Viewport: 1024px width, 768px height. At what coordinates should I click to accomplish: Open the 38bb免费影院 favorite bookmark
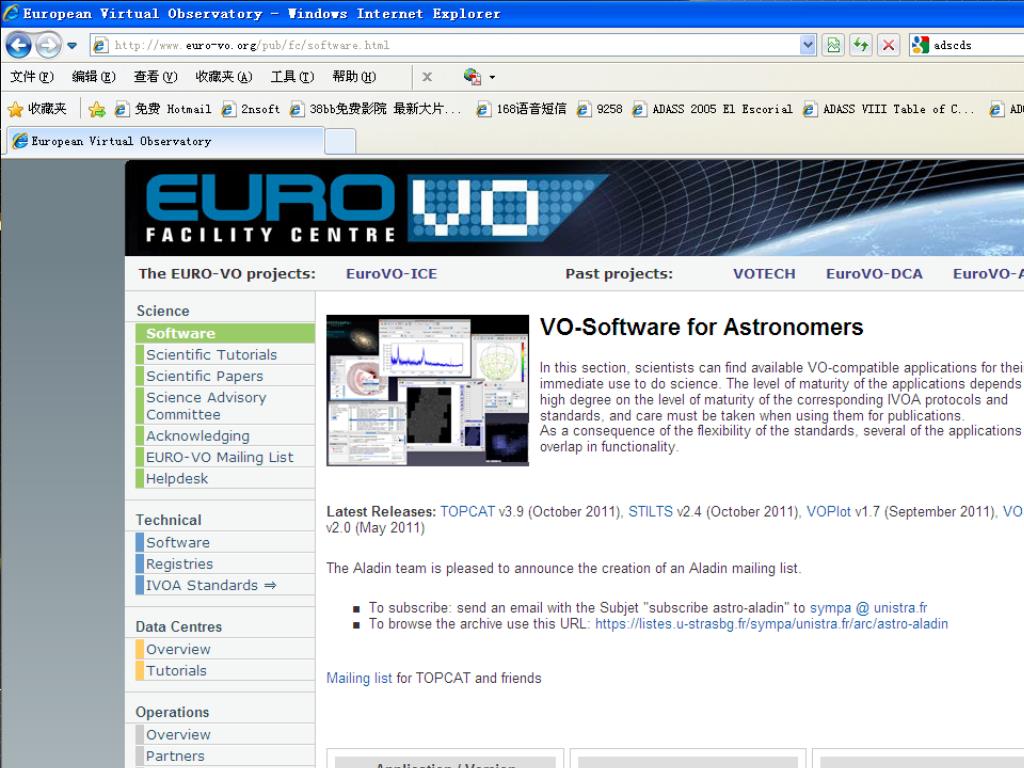tap(375, 109)
